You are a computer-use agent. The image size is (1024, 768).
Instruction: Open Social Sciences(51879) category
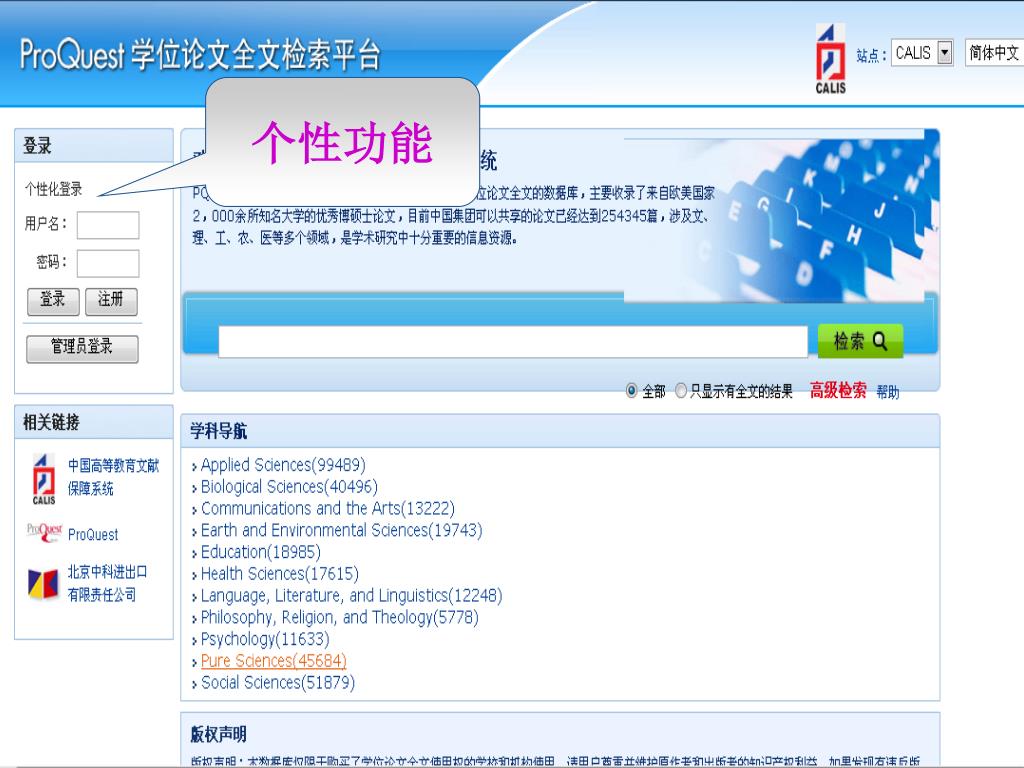tap(278, 682)
